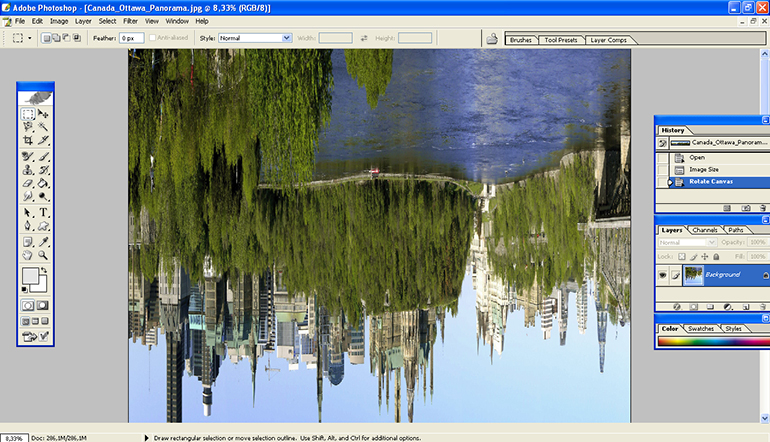The width and height of the screenshot is (770, 442).
Task: Open the Filter menu
Action: 131,20
